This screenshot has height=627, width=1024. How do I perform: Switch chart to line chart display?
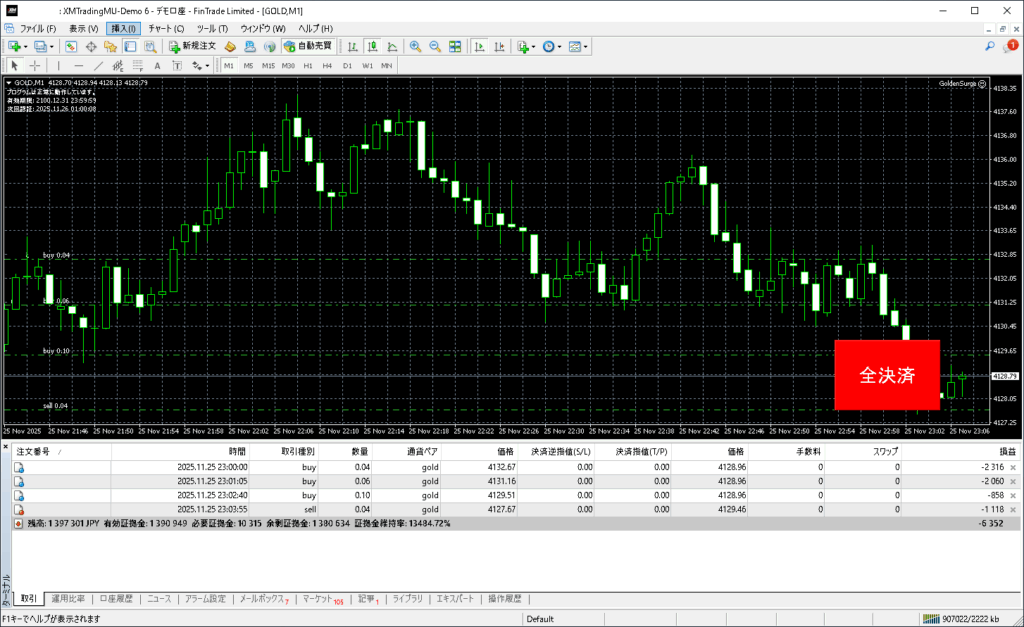[x=391, y=47]
